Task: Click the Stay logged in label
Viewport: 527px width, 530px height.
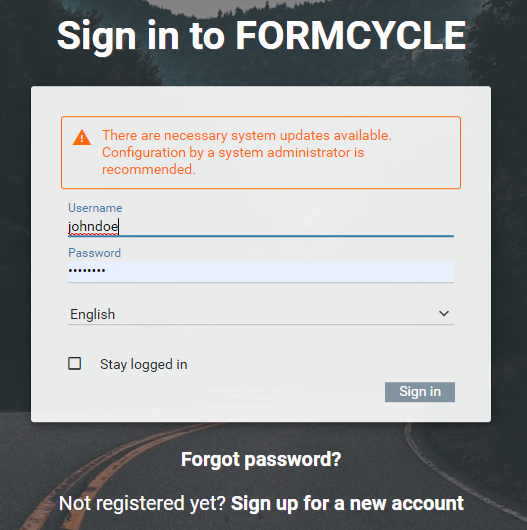Action: pos(143,364)
